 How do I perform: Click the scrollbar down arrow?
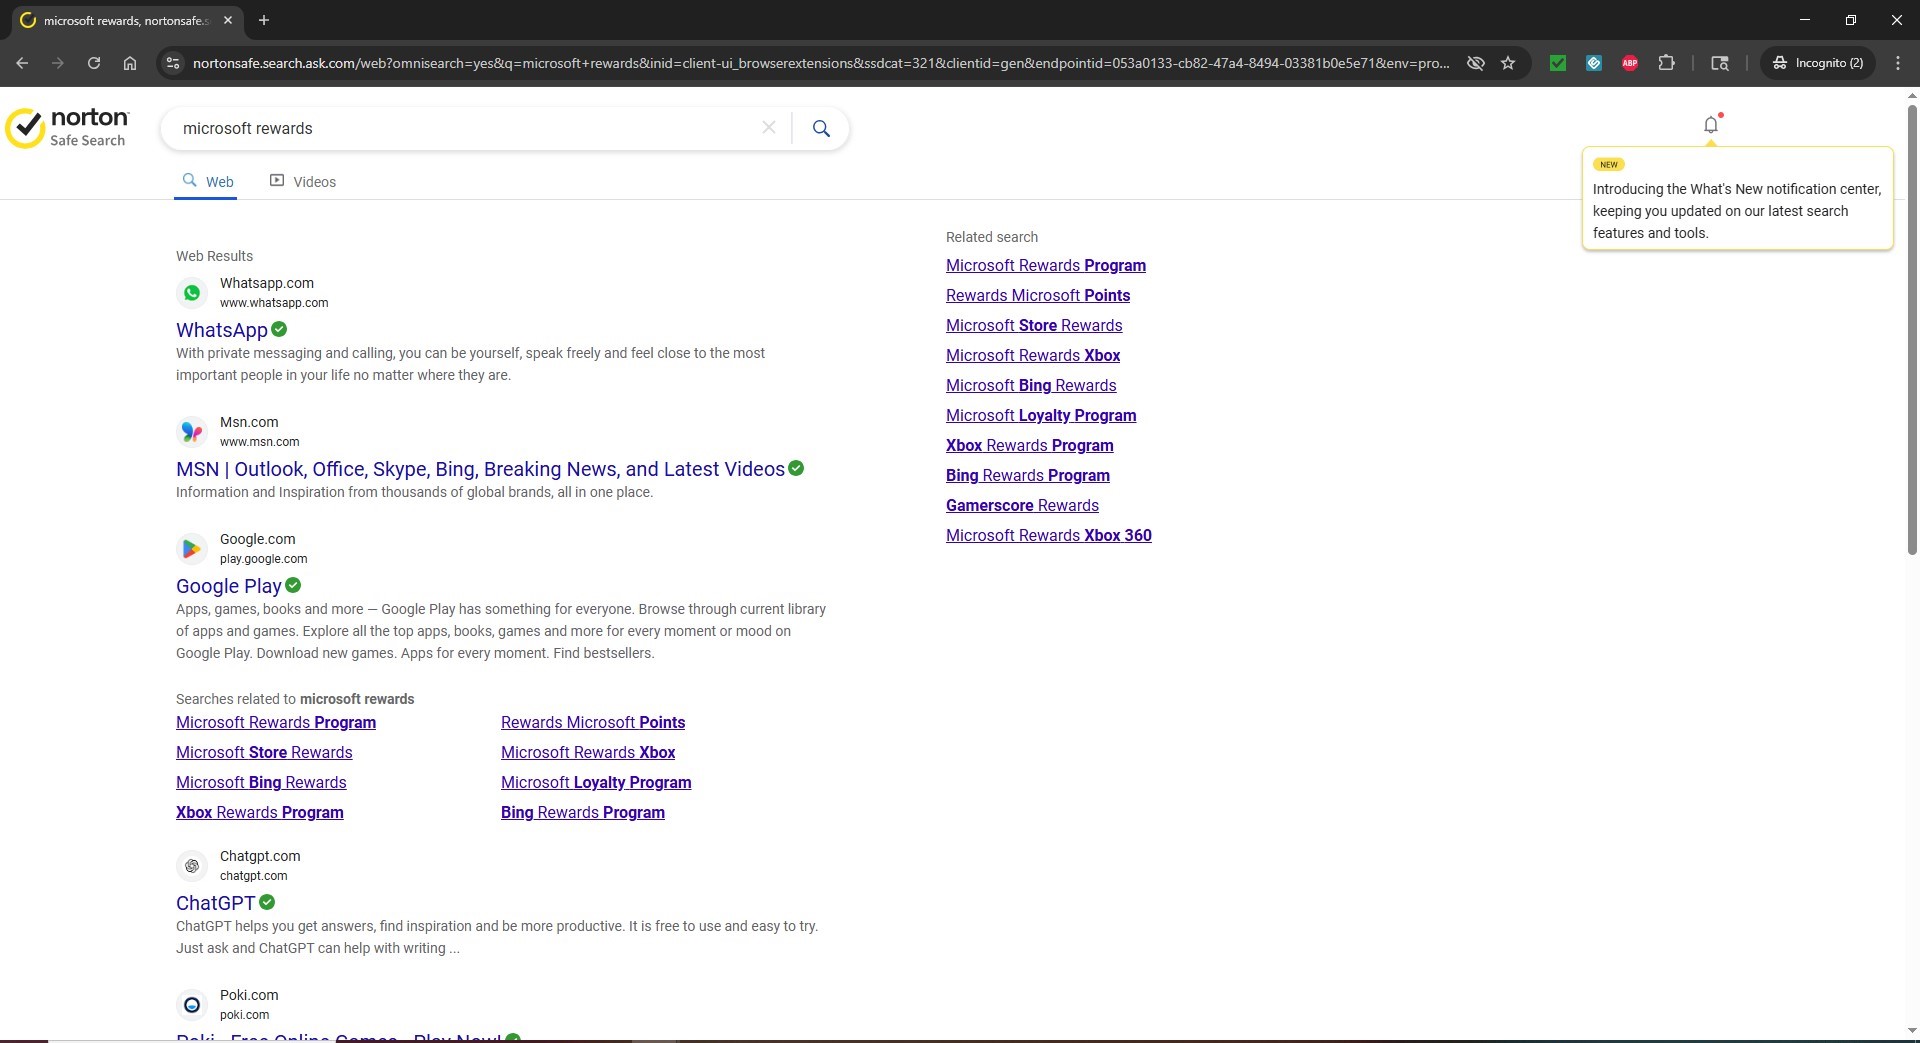(x=1912, y=1030)
